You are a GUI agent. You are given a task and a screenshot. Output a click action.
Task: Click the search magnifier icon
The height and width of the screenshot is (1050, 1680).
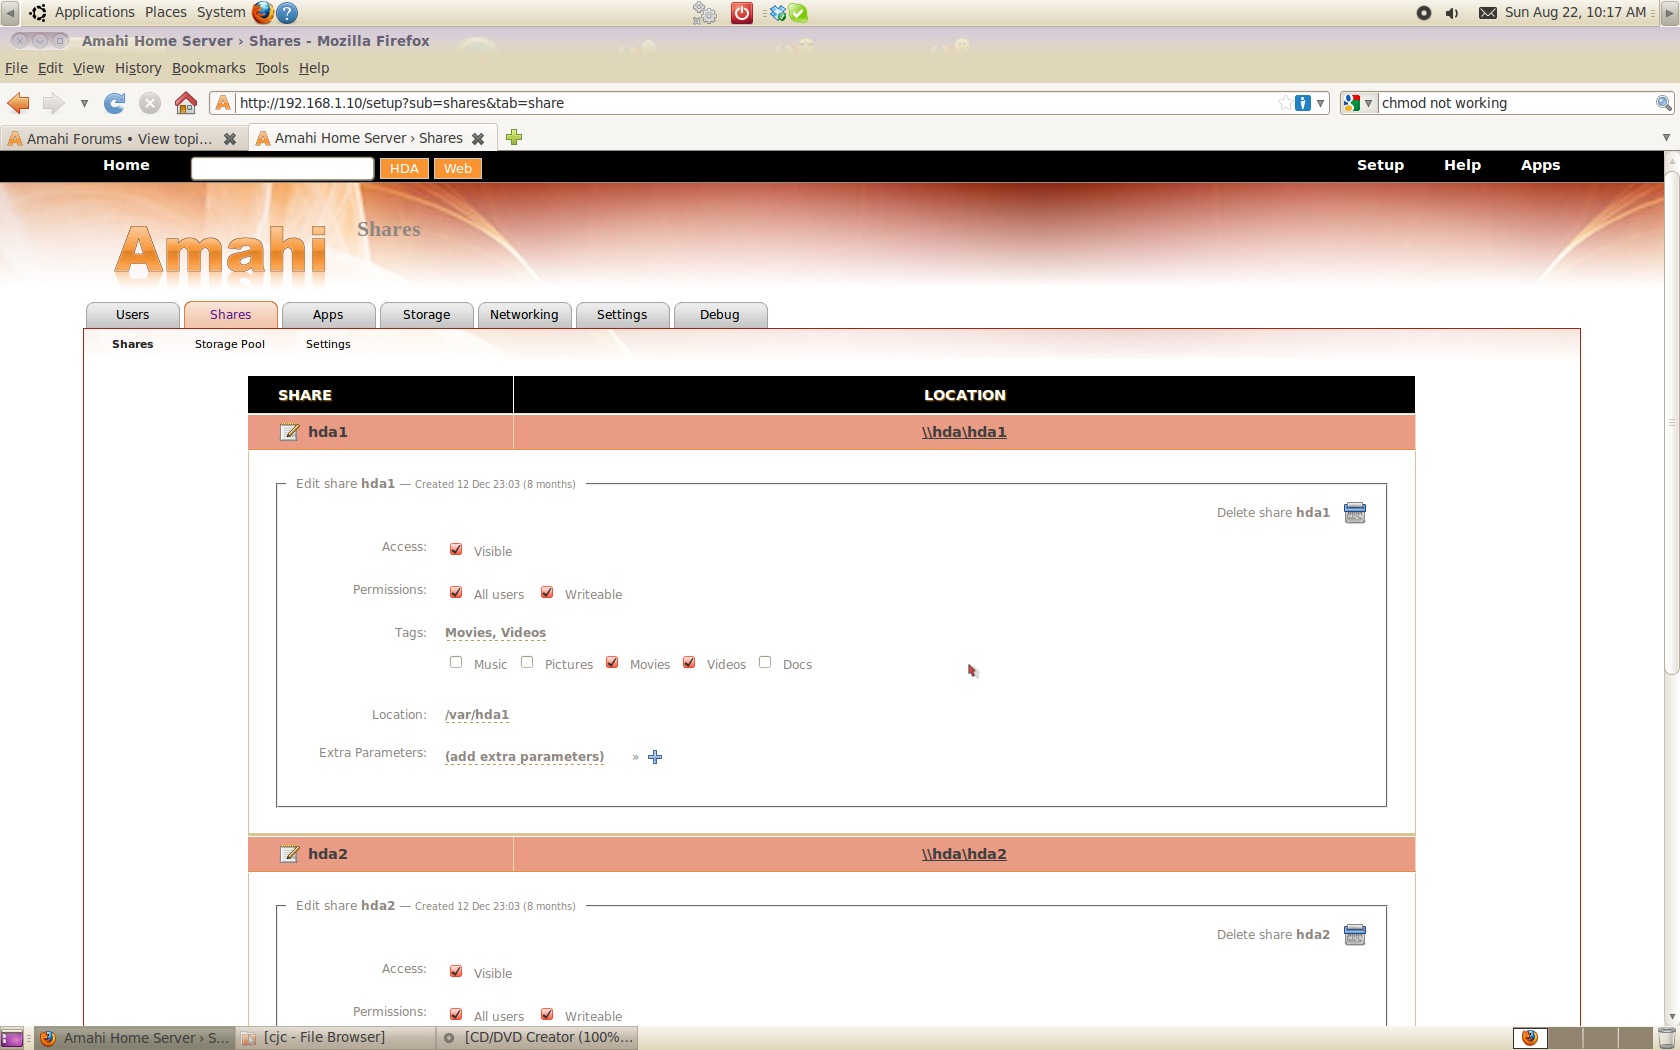click(1664, 103)
